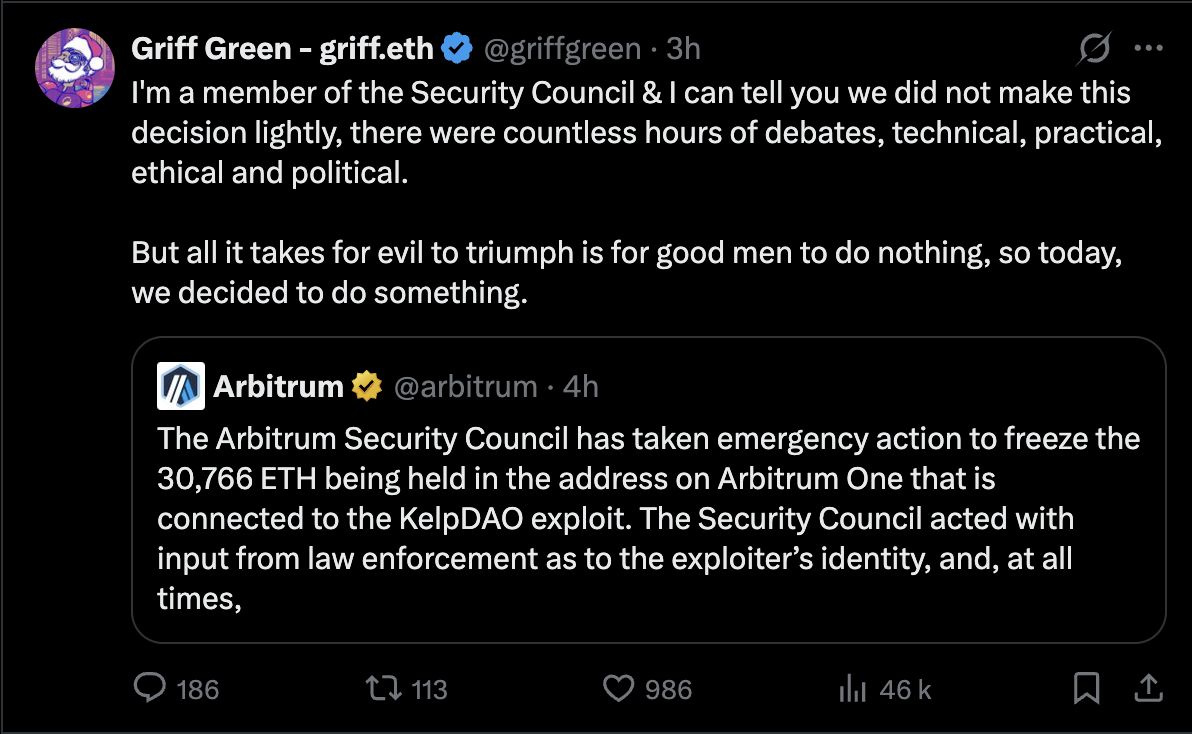Viewport: 1192px width, 734px height.
Task: Click the Arbitrum account name in quote
Action: tap(279, 386)
